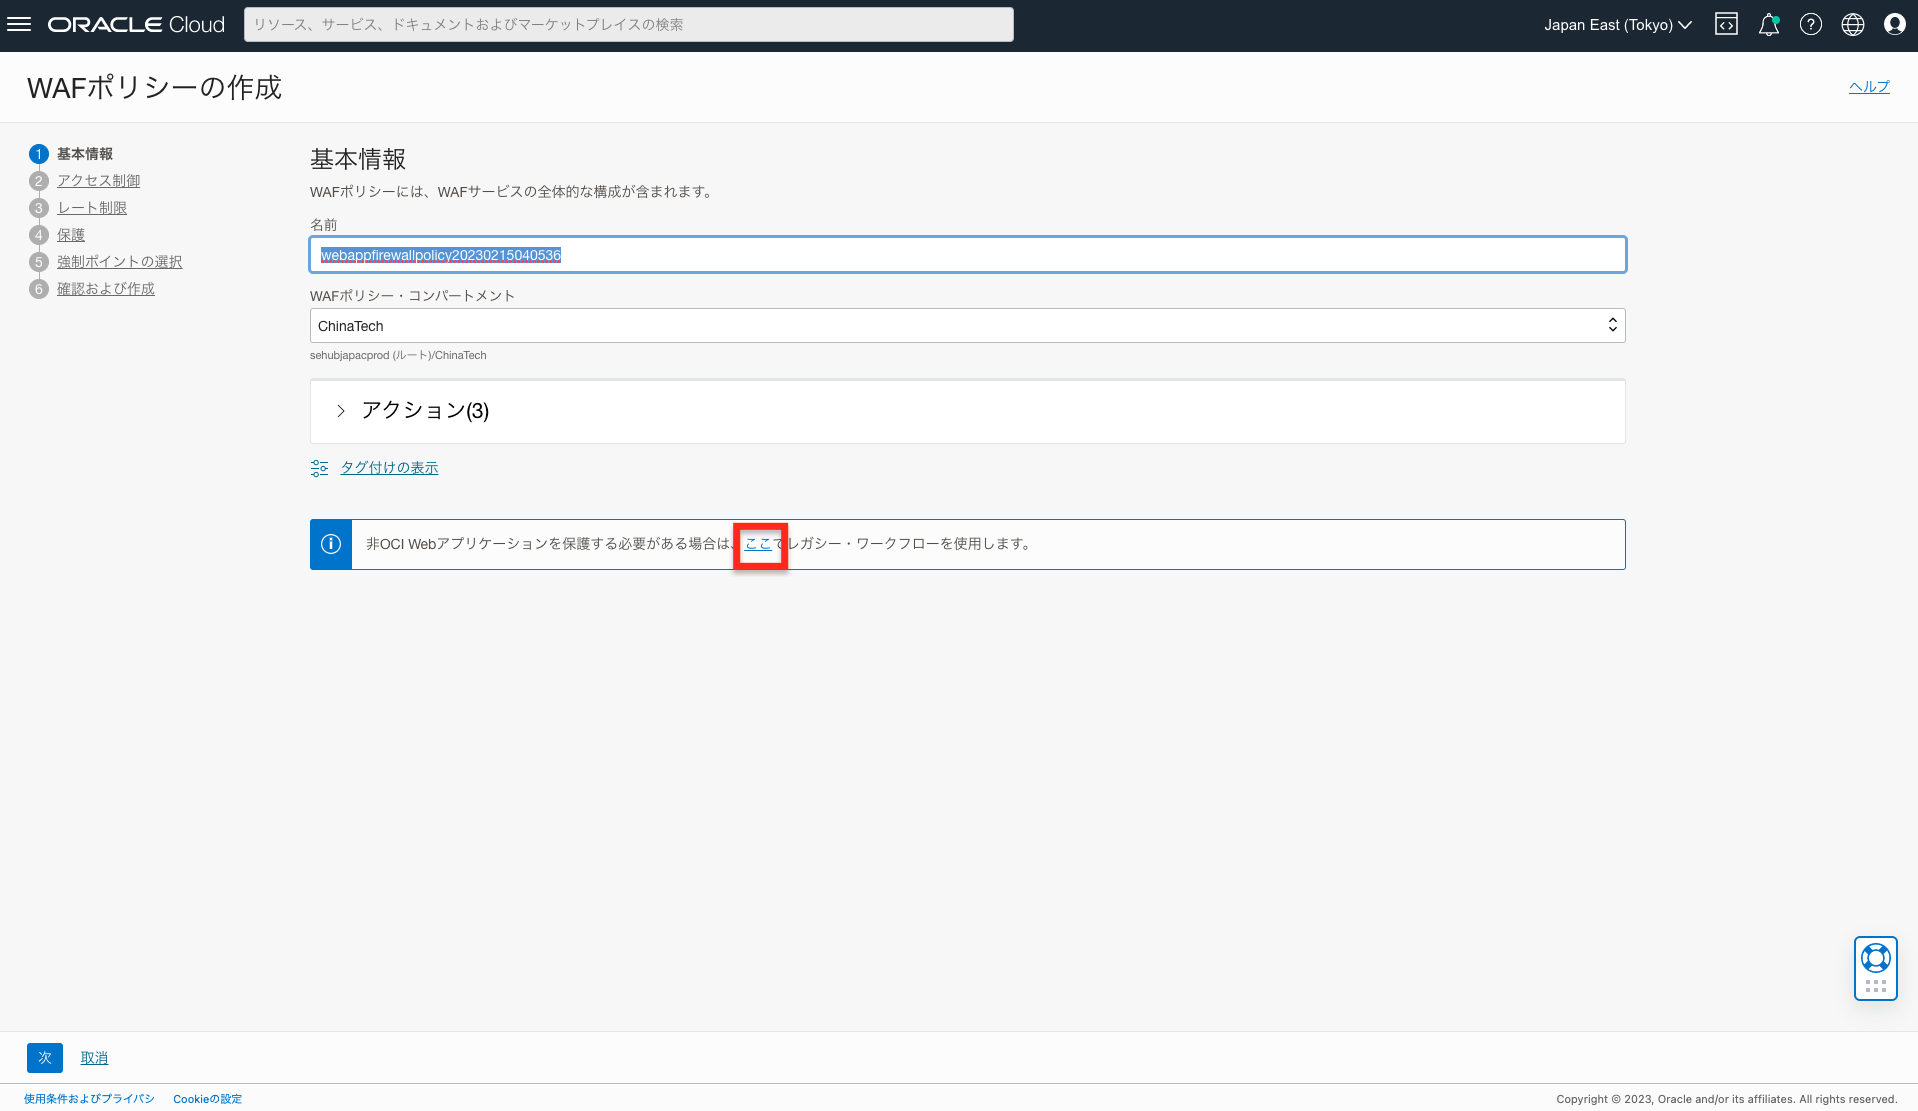The width and height of the screenshot is (1918, 1111).
Task: Click the resource search bar
Action: tap(628, 24)
